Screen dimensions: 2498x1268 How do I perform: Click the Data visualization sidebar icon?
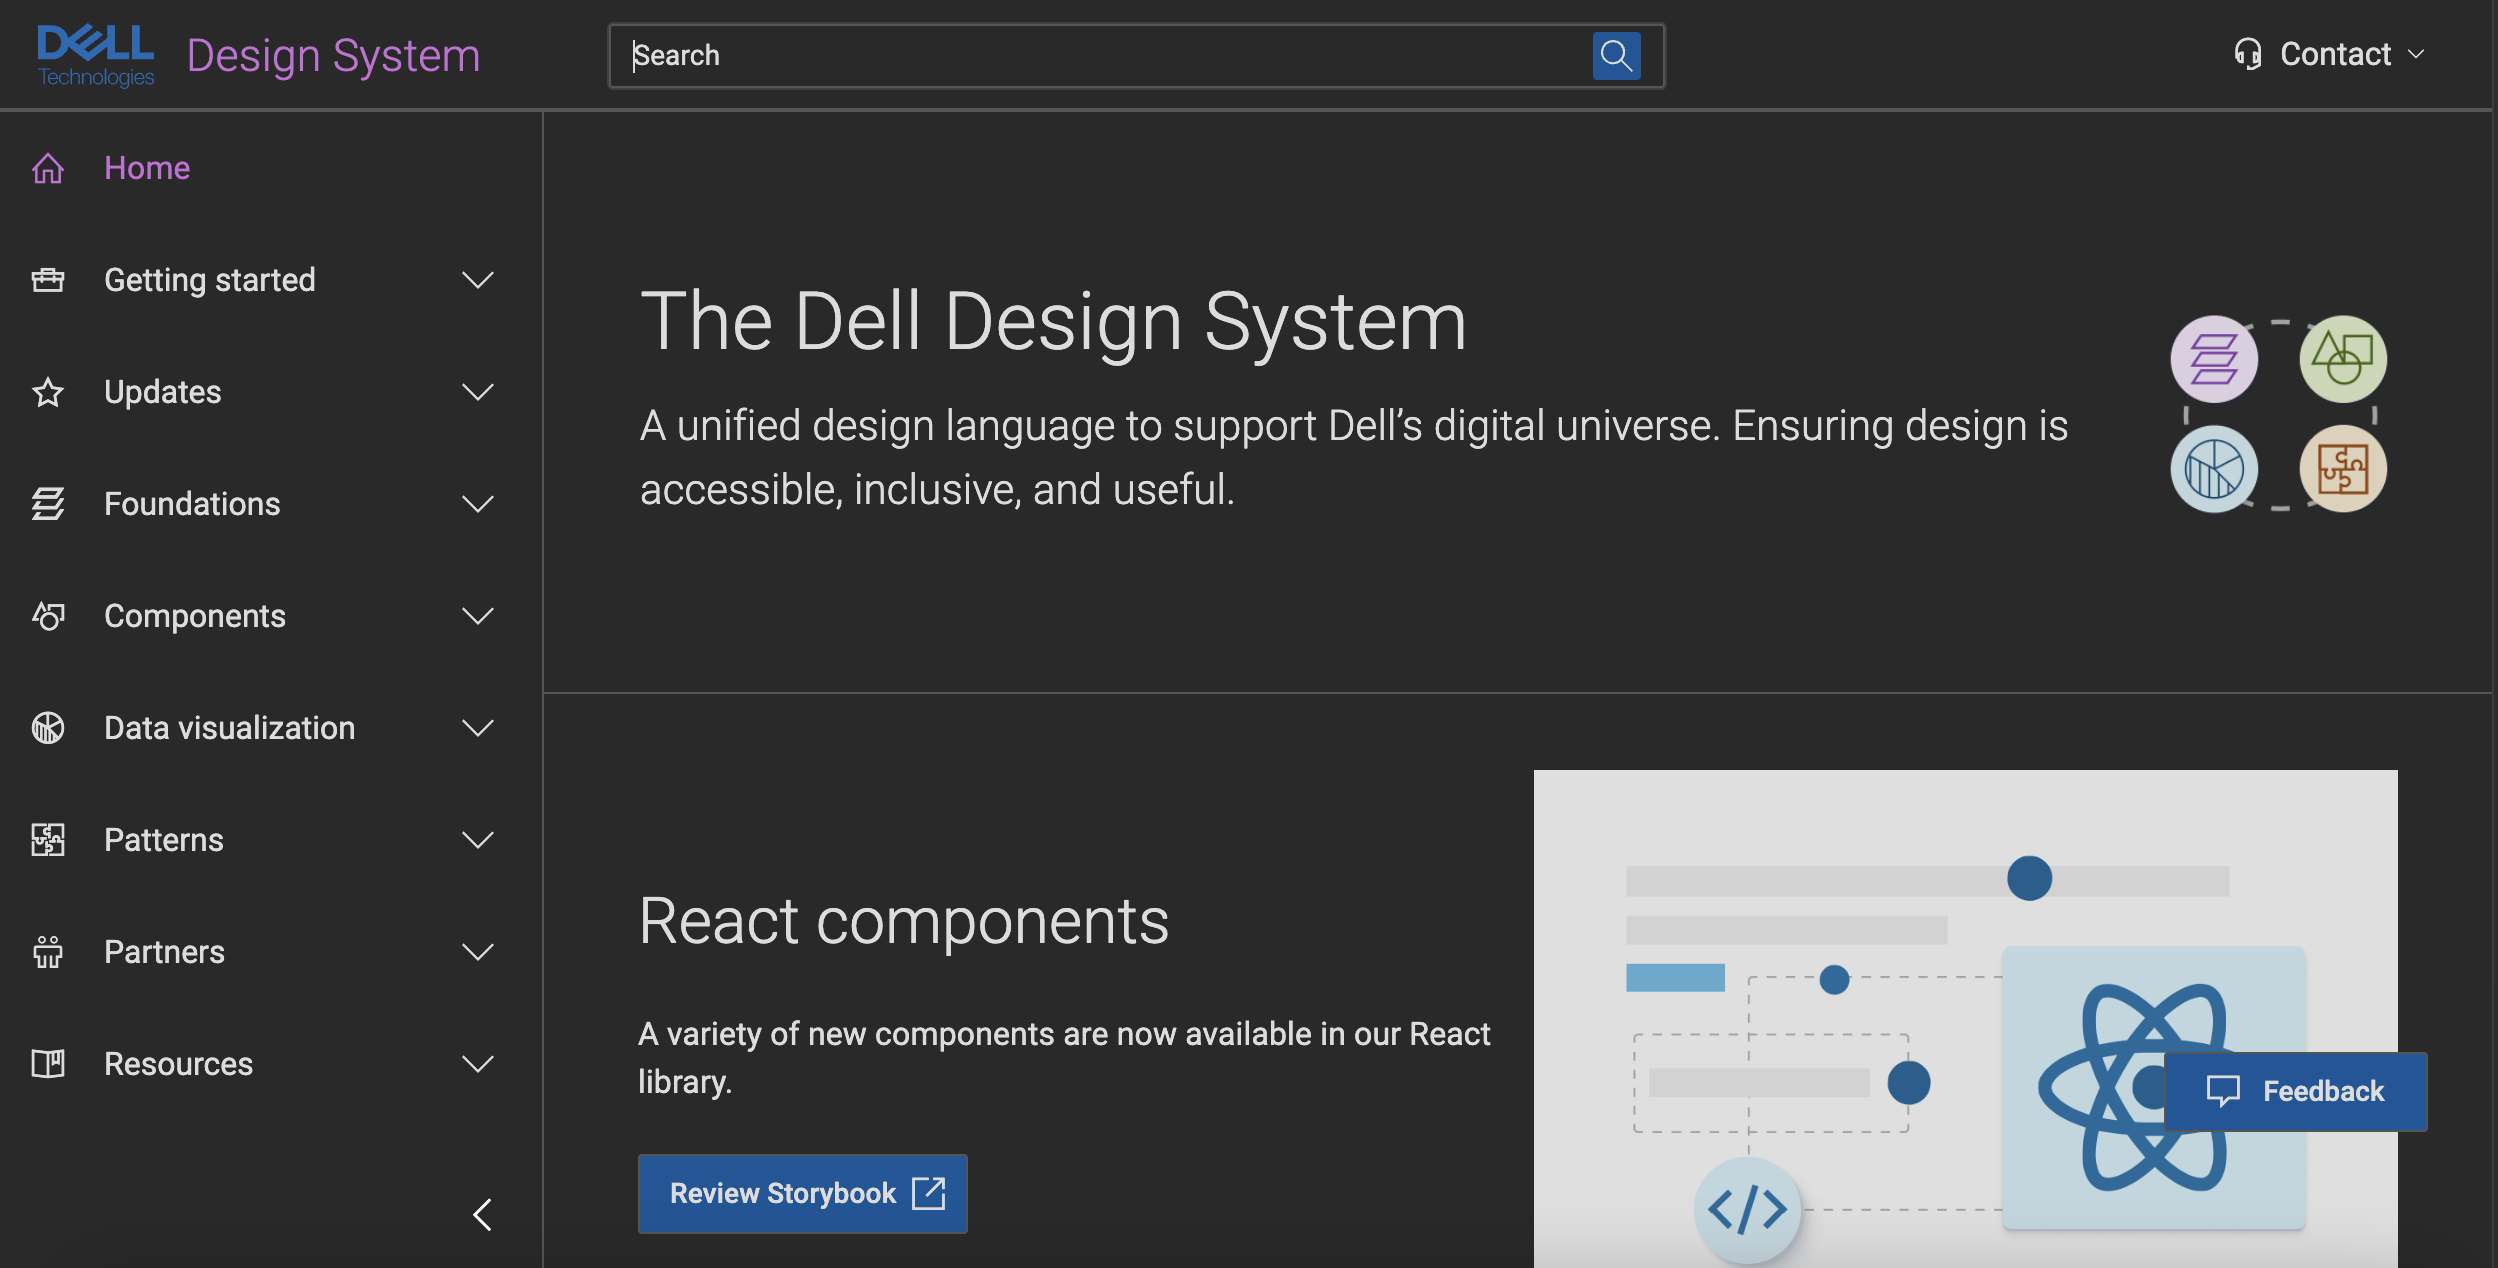(x=48, y=728)
